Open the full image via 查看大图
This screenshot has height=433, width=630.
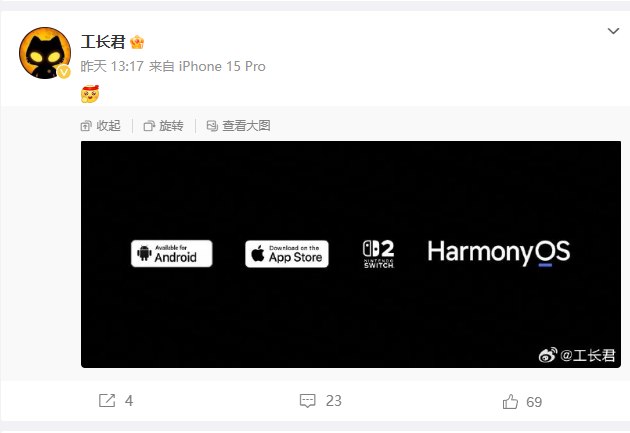238,126
